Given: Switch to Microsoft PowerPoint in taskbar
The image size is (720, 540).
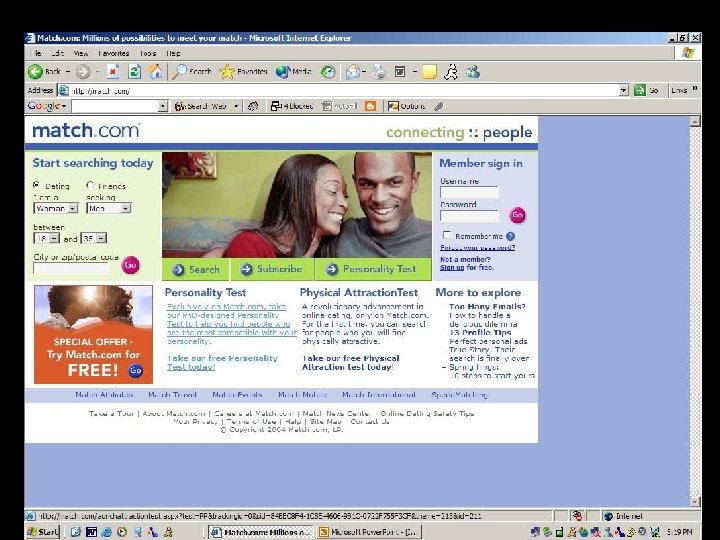Looking at the screenshot, I should tap(369, 532).
